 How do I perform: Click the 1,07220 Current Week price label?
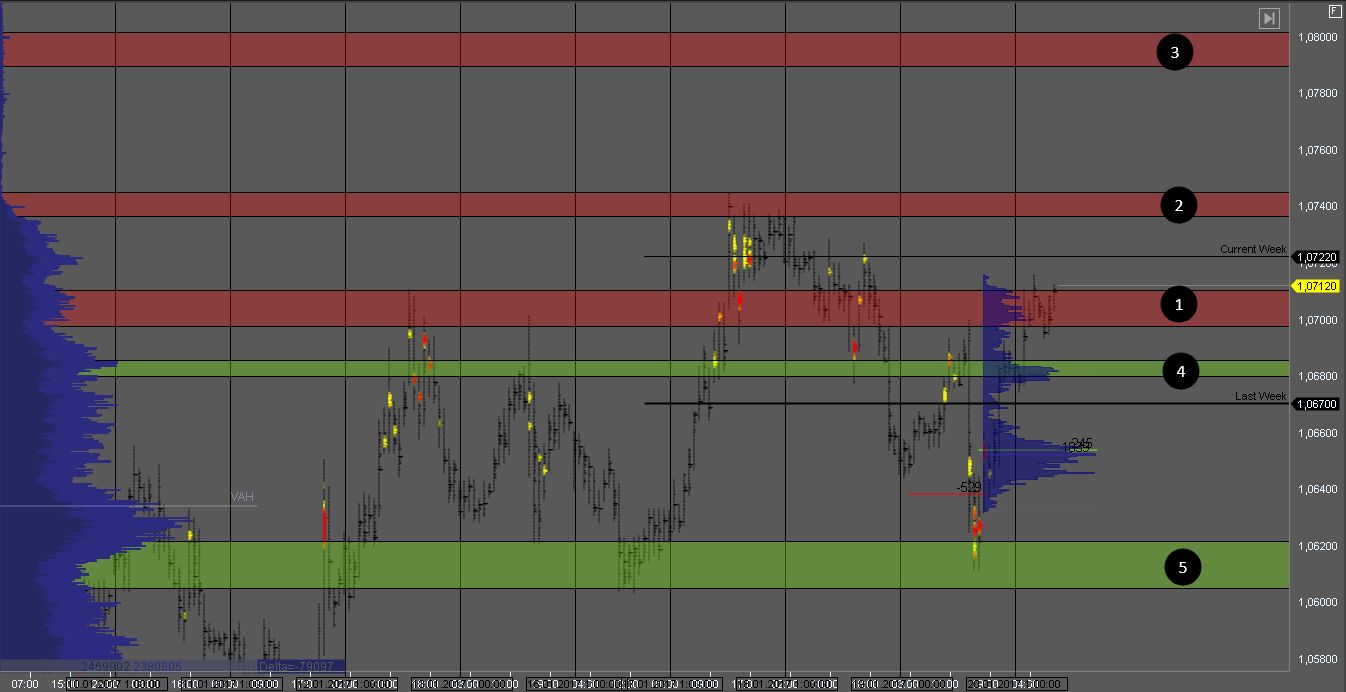1317,257
